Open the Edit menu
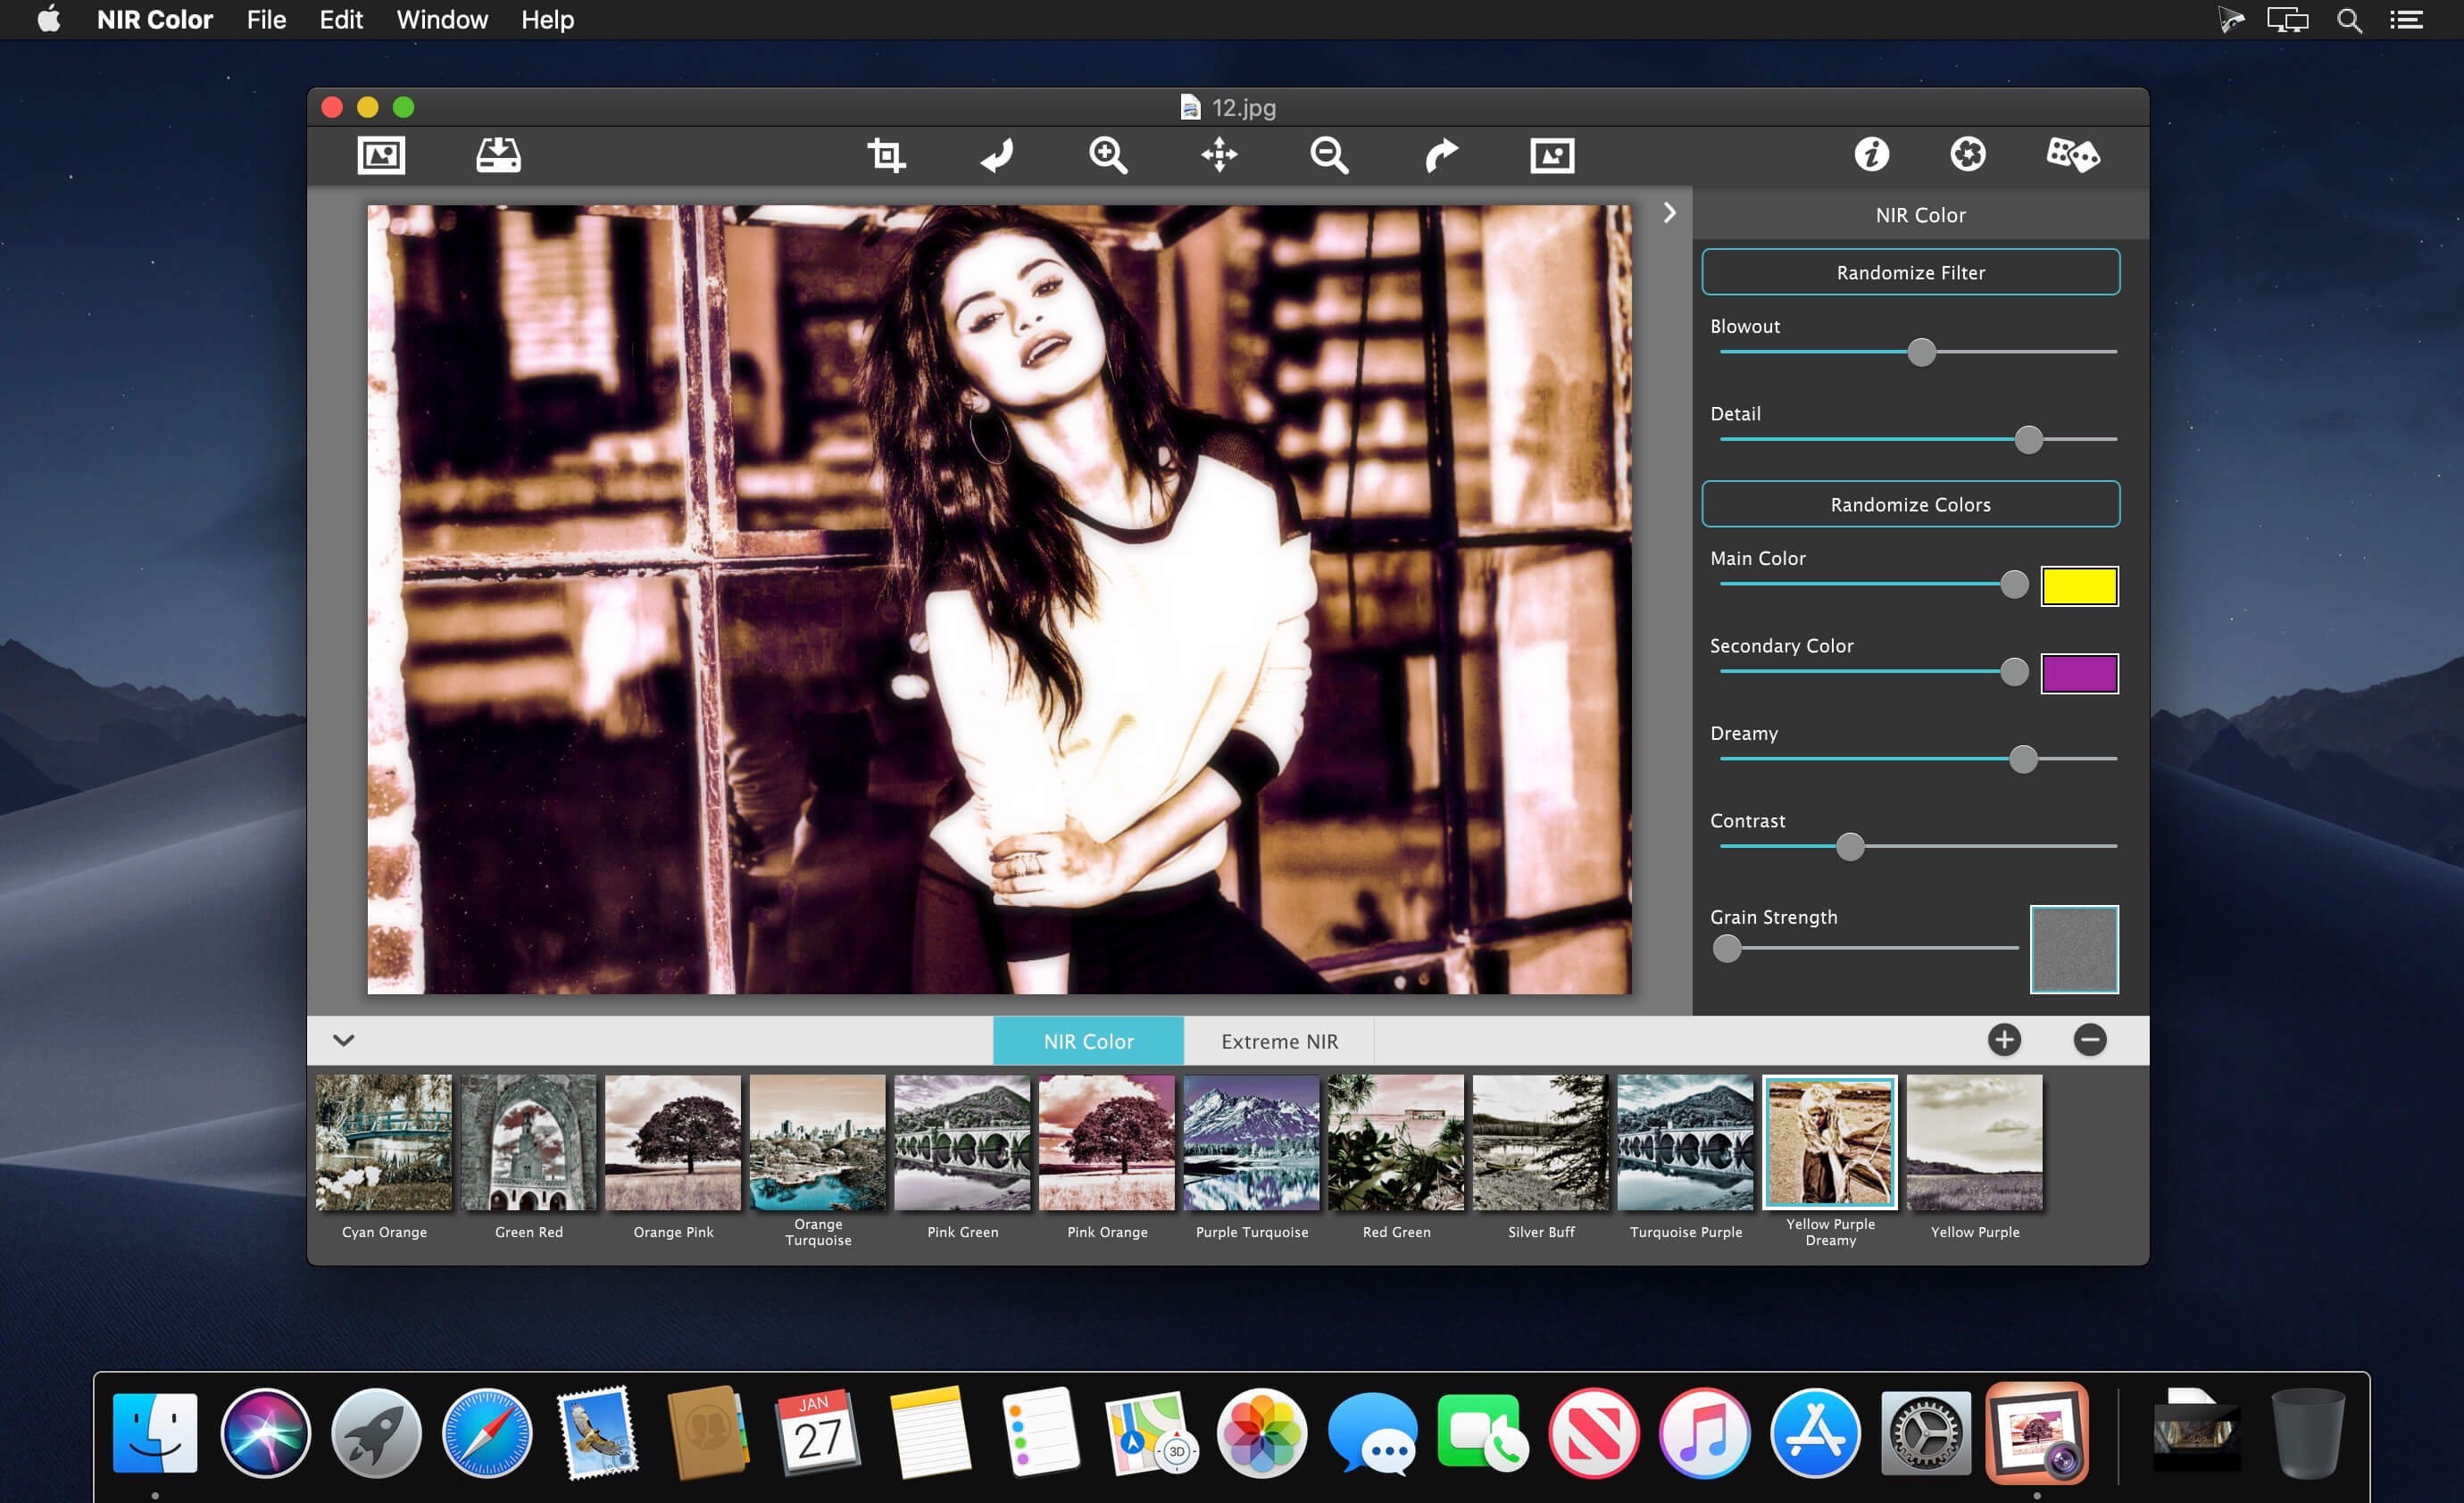The width and height of the screenshot is (2464, 1503). point(340,20)
